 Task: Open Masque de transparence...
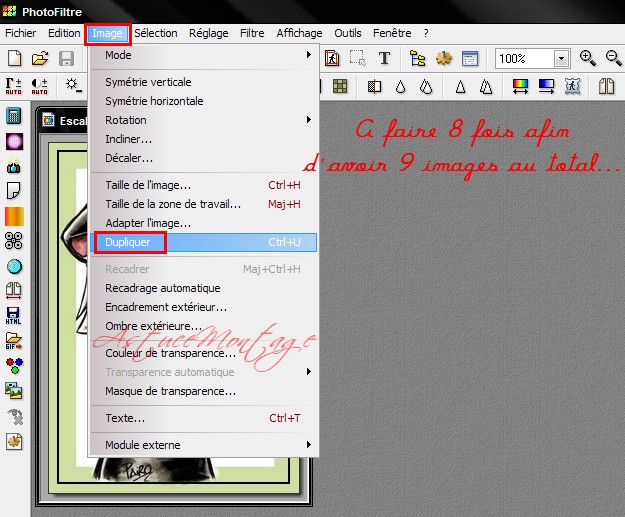pyautogui.click(x=204, y=391)
